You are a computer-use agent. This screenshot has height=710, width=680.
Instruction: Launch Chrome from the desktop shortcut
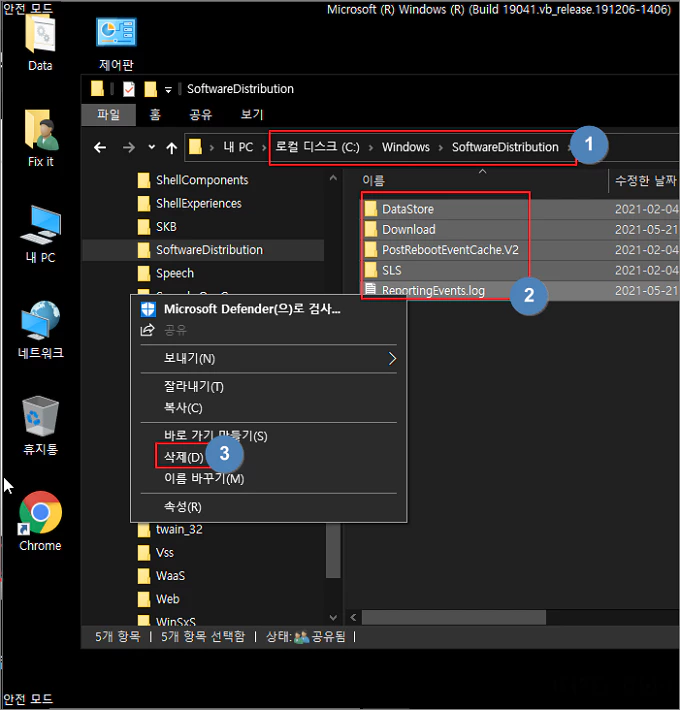(x=40, y=521)
